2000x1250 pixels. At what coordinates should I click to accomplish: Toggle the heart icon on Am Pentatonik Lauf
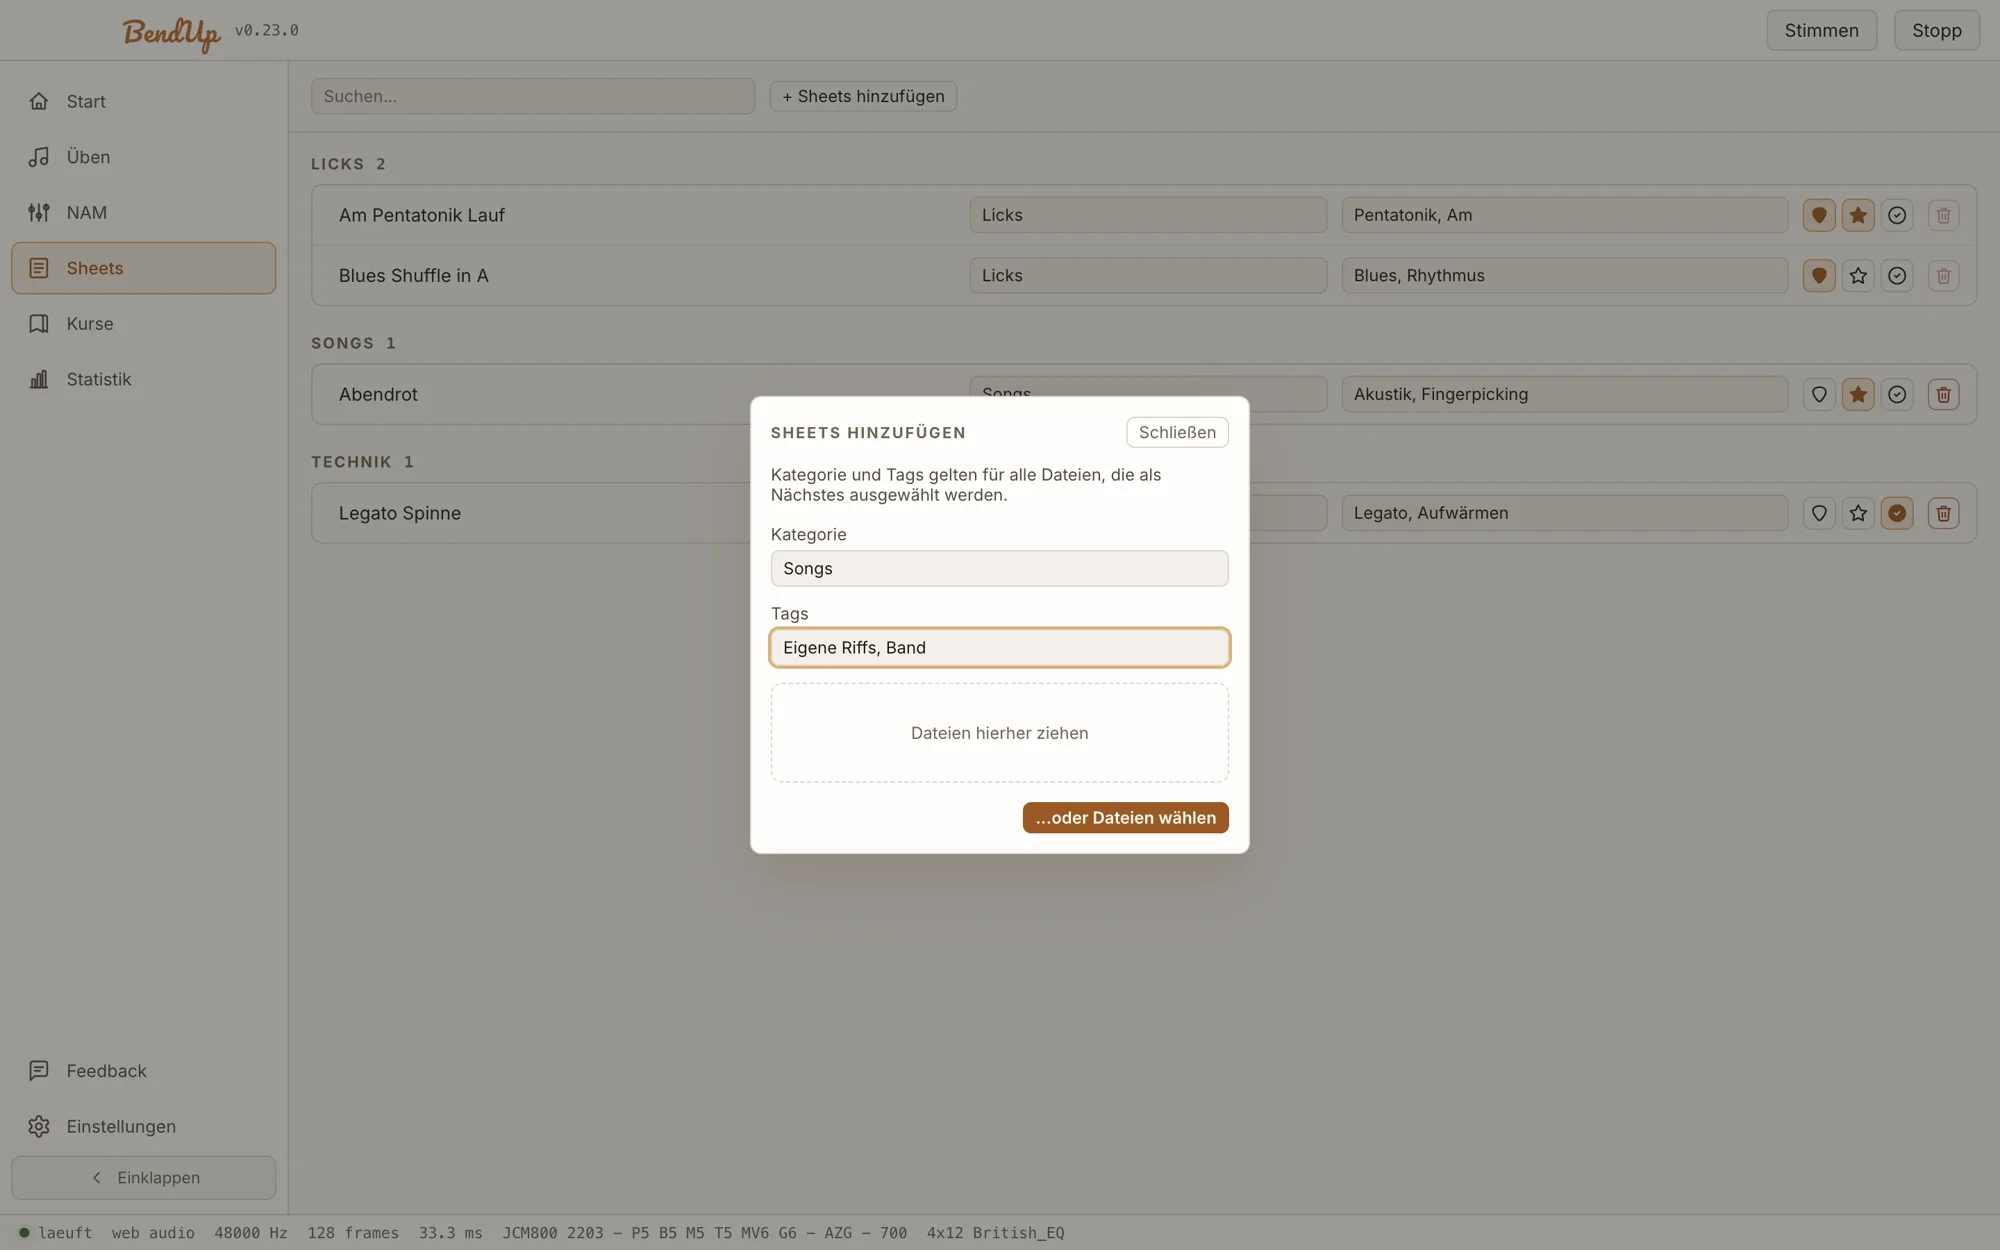(1819, 215)
